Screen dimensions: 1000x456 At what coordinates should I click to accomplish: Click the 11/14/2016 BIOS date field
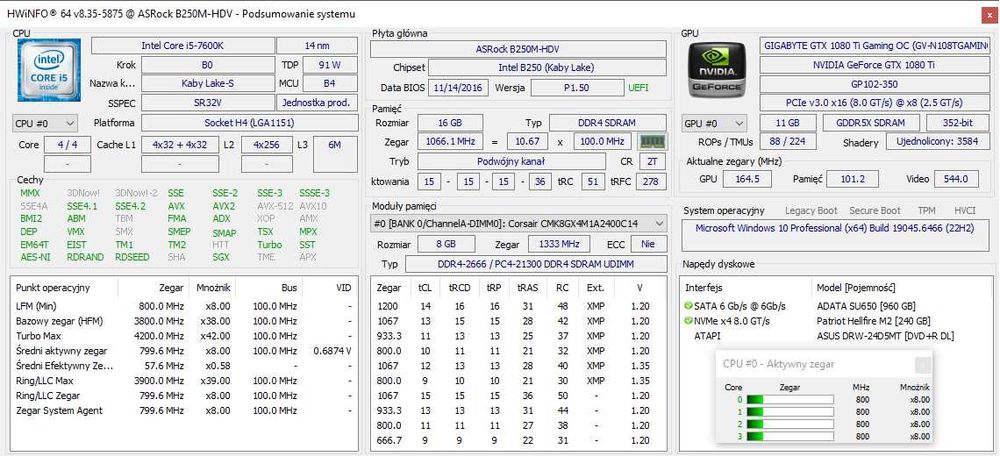point(458,87)
